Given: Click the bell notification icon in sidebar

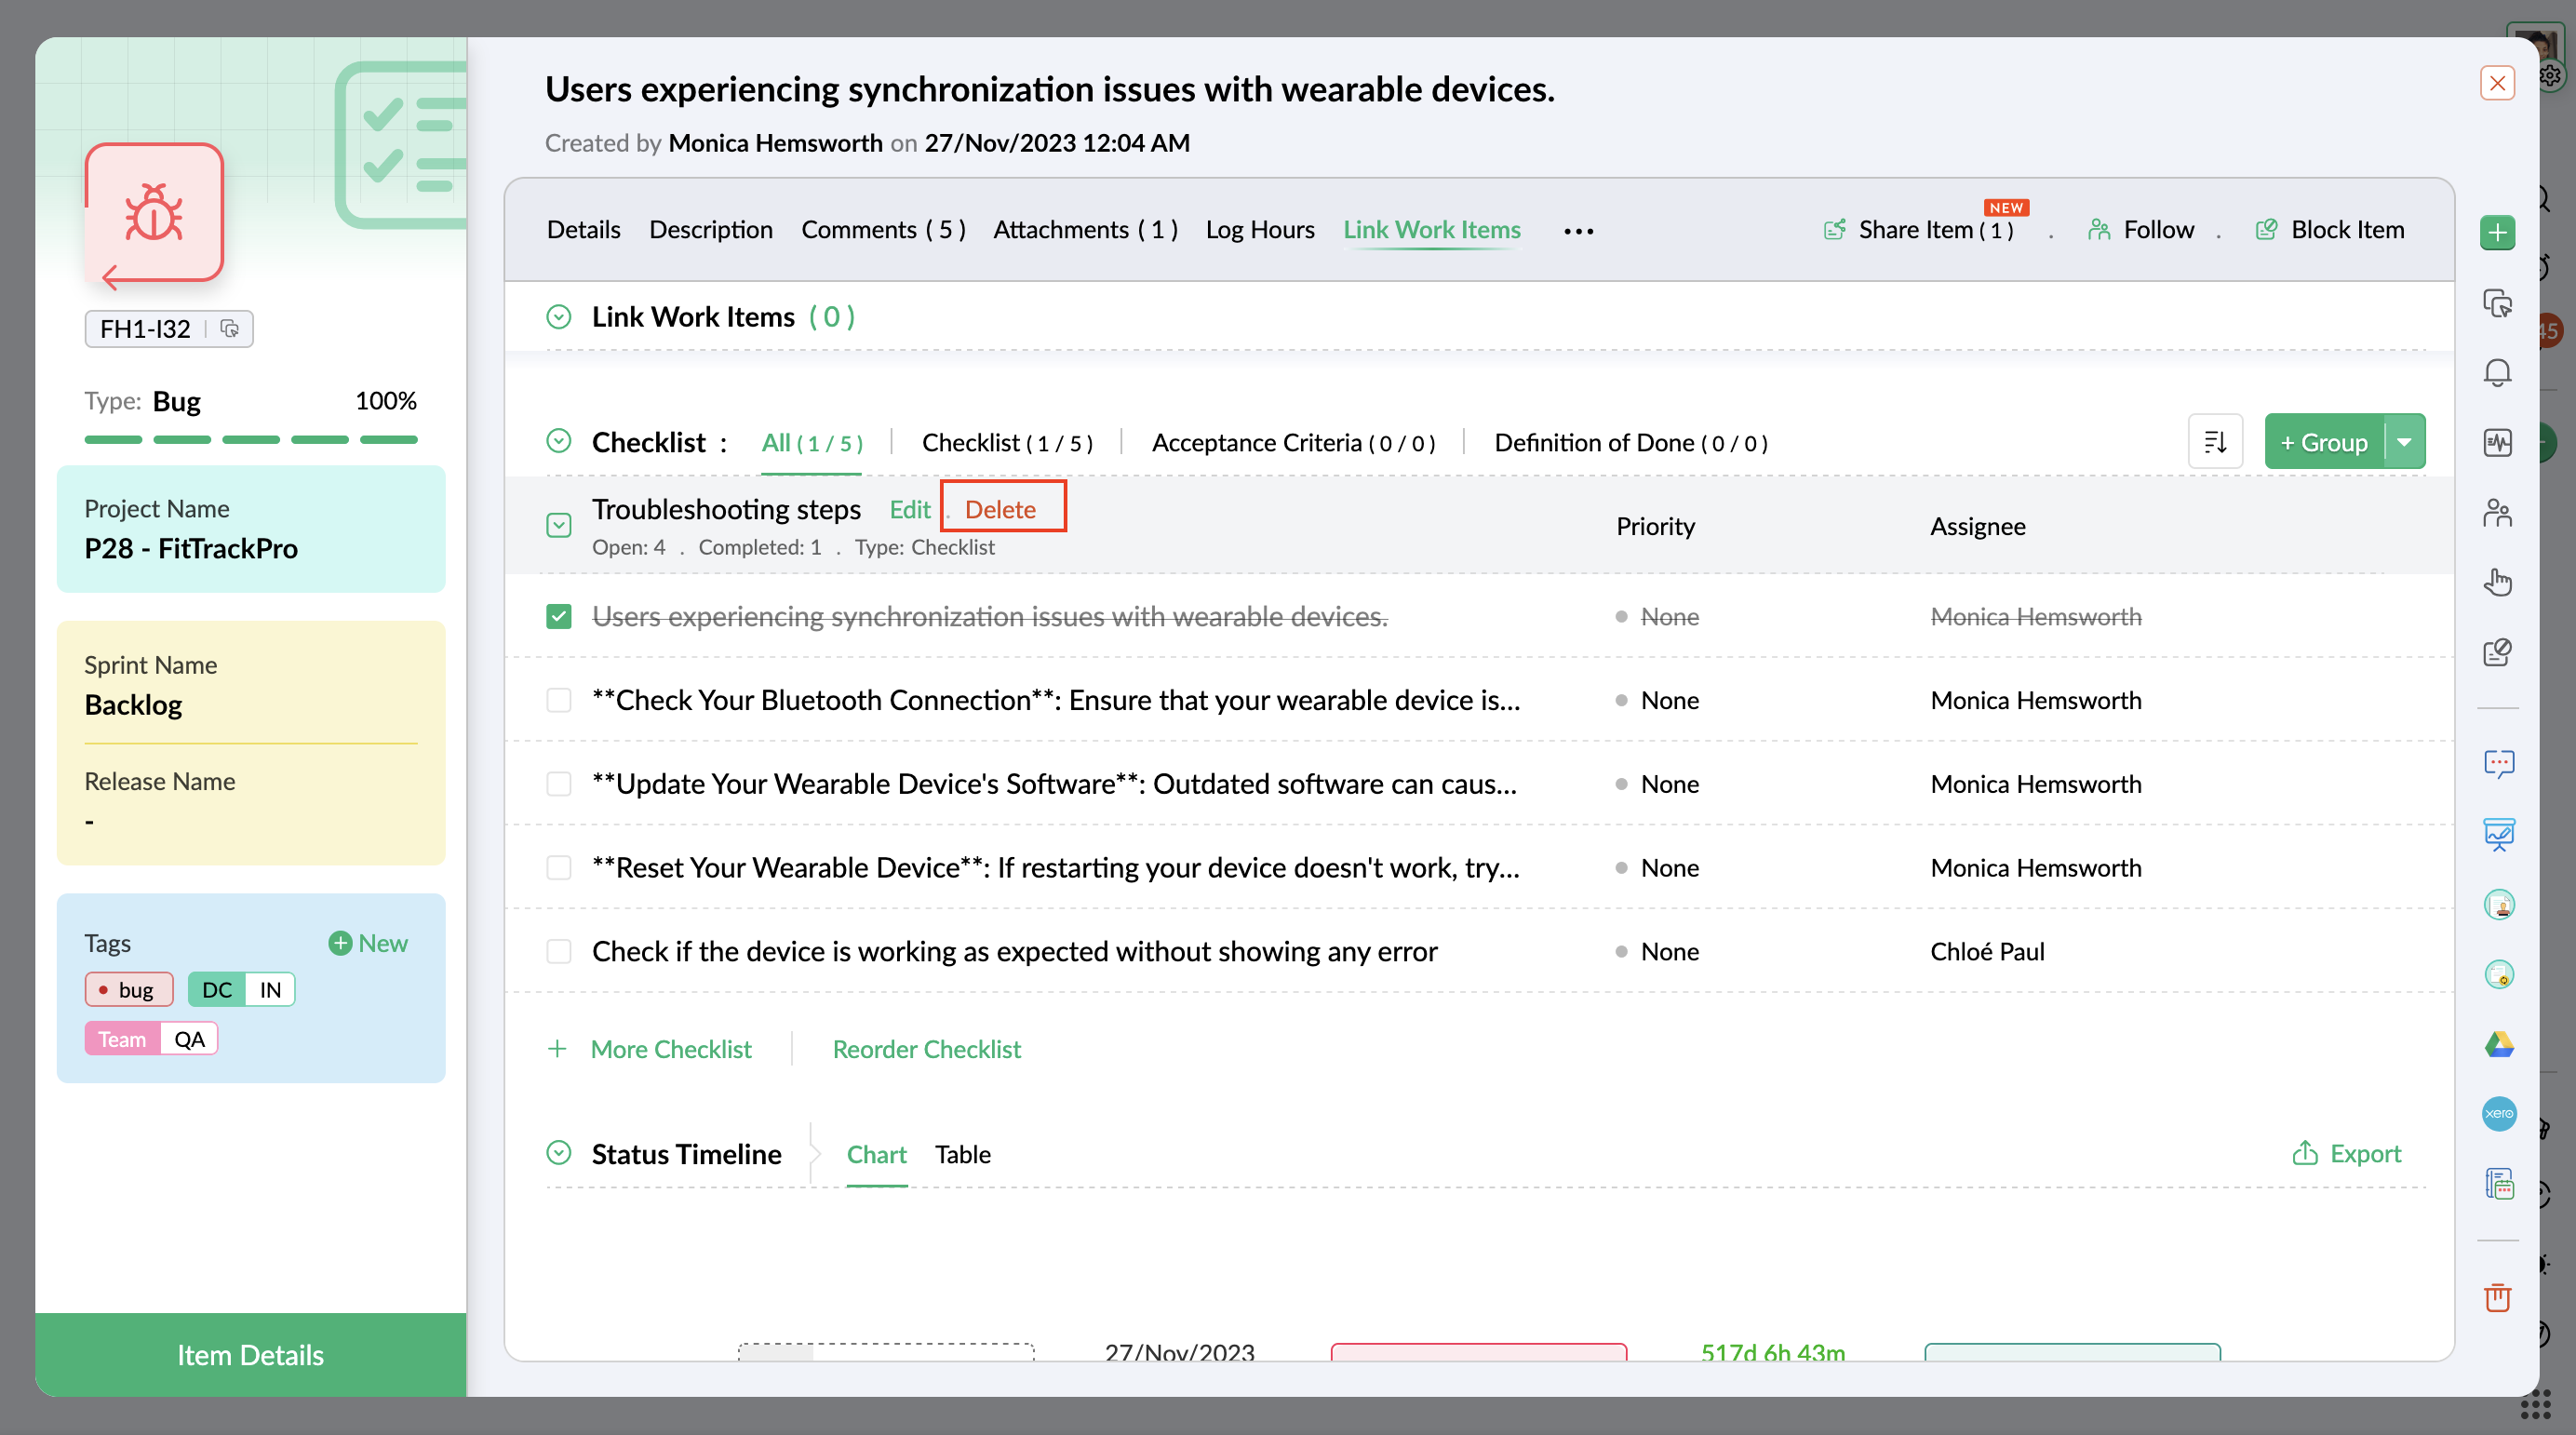Looking at the screenshot, I should click(x=2497, y=372).
